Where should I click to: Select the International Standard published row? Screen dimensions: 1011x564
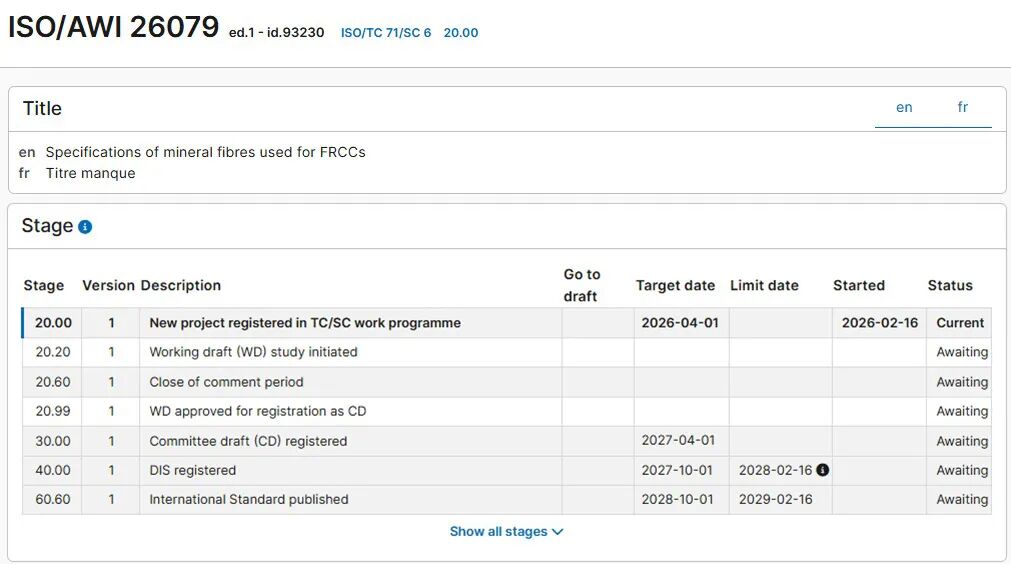[x=249, y=499]
